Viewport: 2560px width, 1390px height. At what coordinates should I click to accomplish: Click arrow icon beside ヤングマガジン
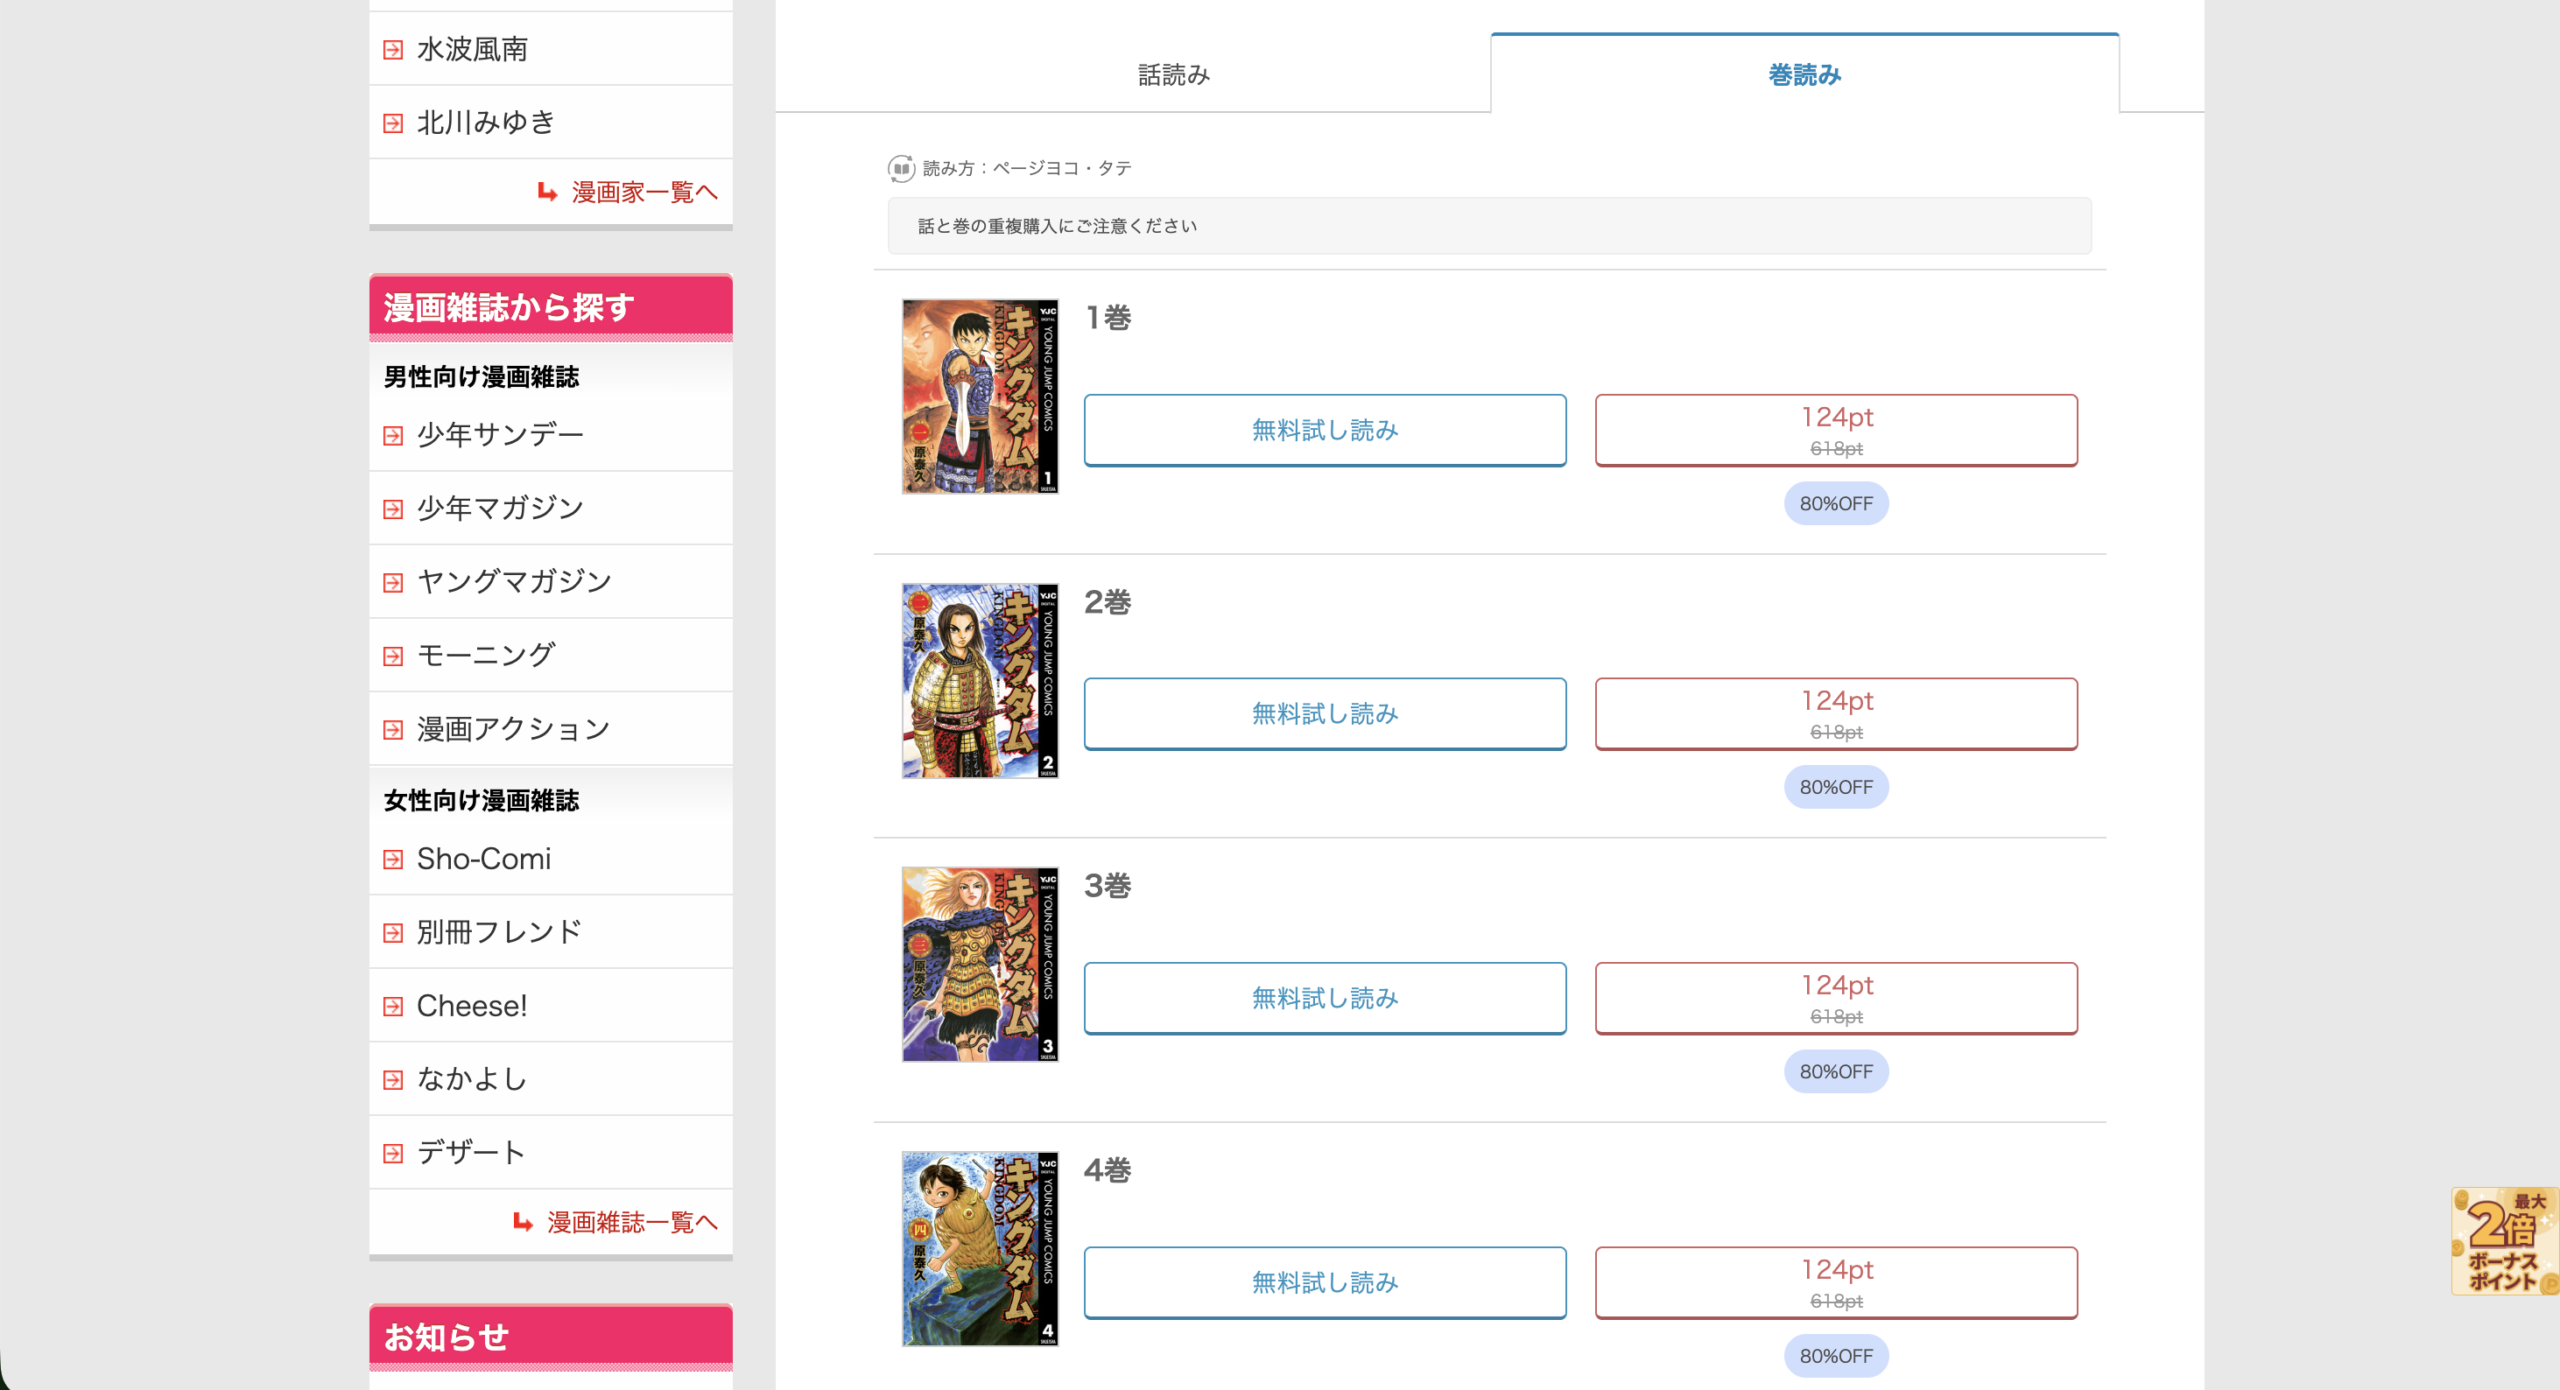pyautogui.click(x=393, y=582)
